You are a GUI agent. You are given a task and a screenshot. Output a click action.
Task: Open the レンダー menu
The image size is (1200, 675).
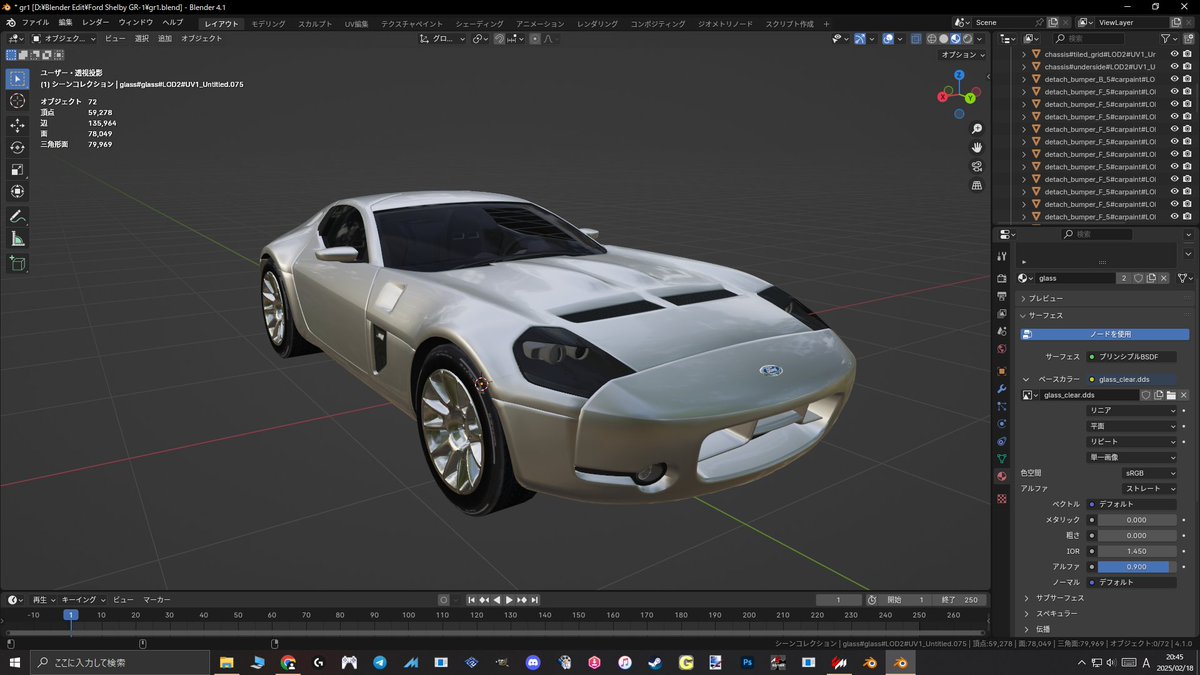pos(96,22)
